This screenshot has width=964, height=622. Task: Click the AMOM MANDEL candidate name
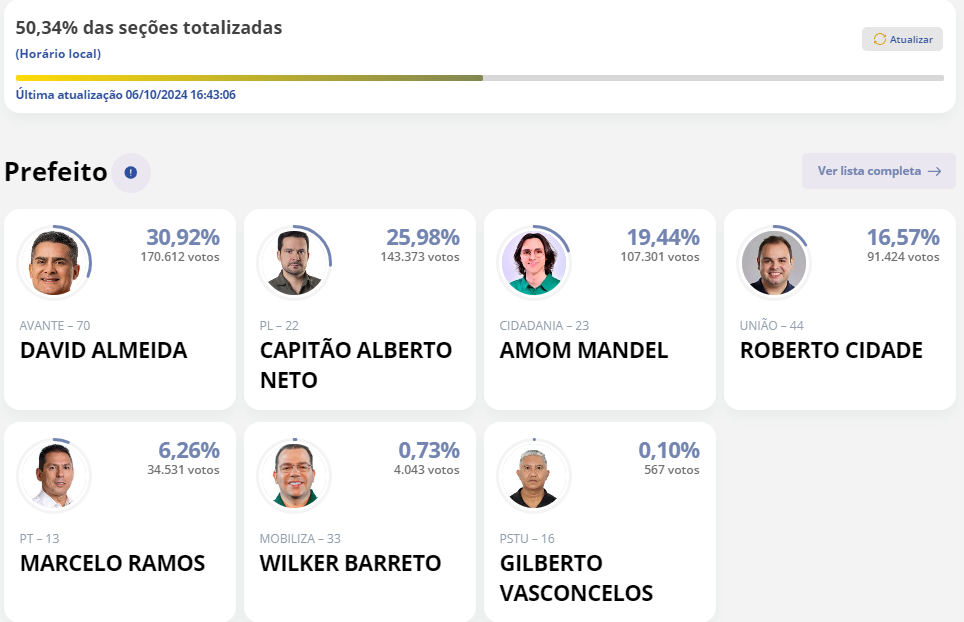tap(583, 350)
